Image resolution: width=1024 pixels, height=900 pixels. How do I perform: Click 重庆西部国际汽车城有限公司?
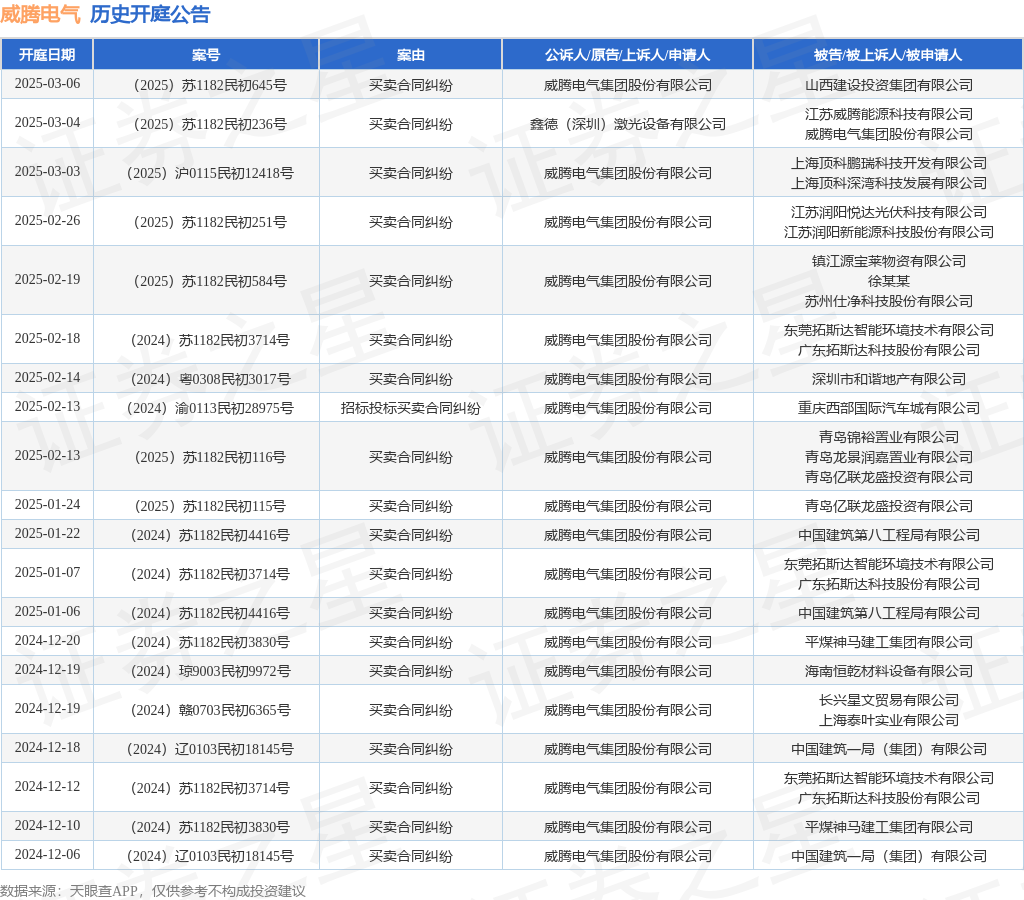(889, 408)
